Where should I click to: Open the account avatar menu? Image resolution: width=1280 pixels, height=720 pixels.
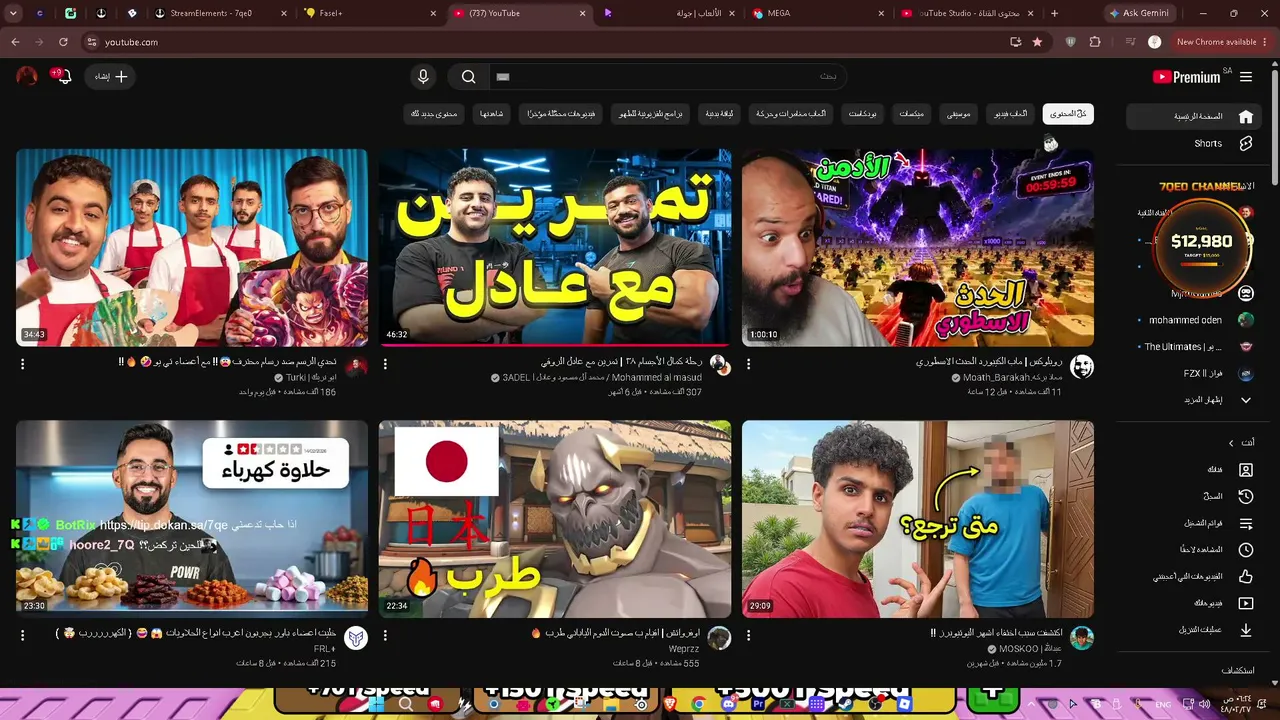tap(27, 76)
